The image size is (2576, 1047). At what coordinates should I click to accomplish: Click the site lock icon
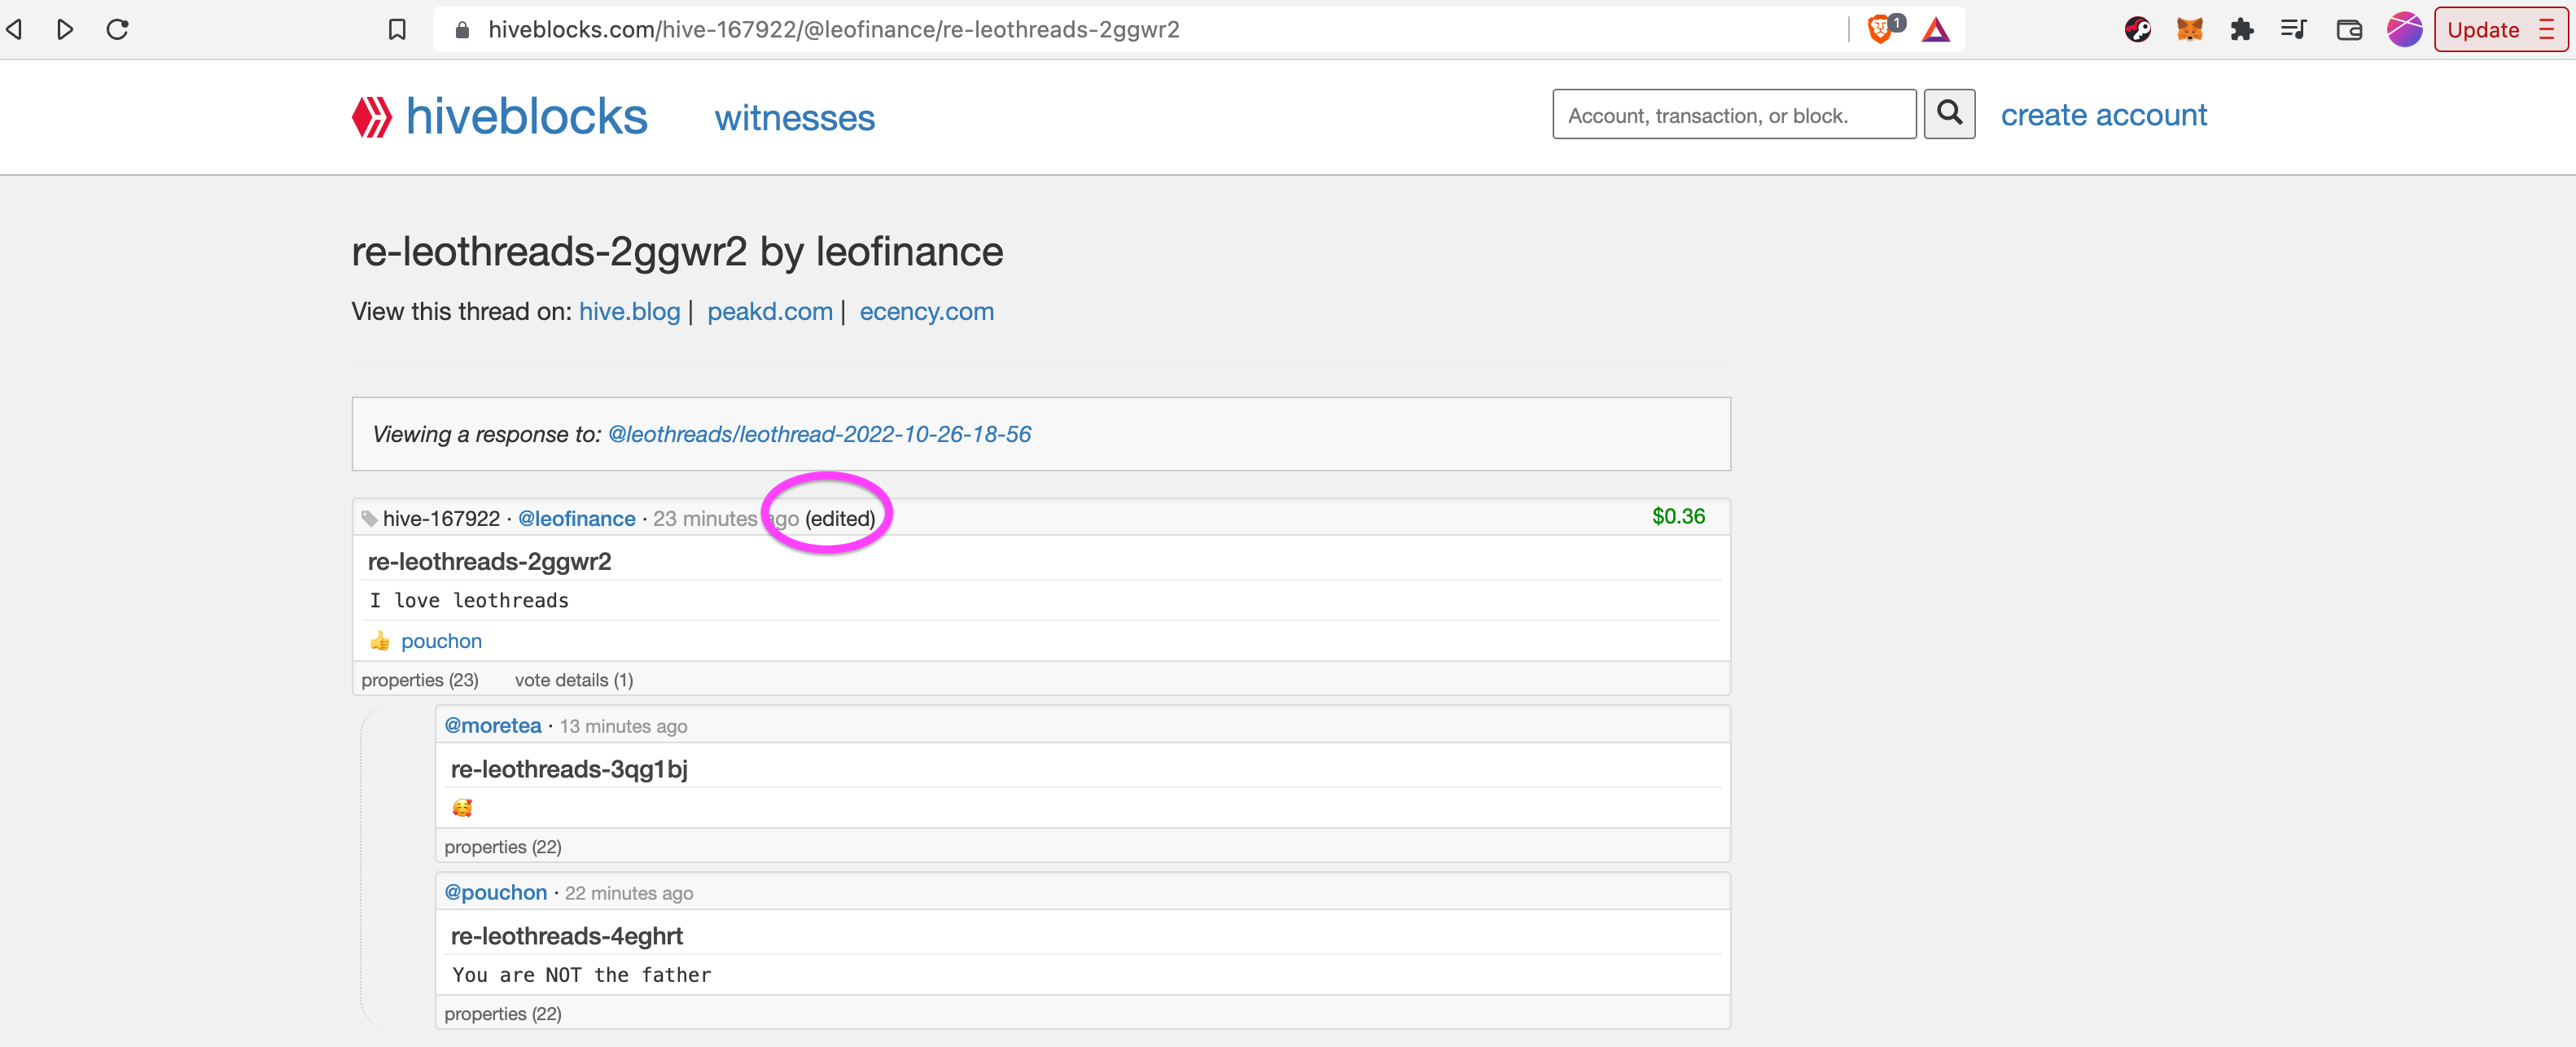click(462, 30)
